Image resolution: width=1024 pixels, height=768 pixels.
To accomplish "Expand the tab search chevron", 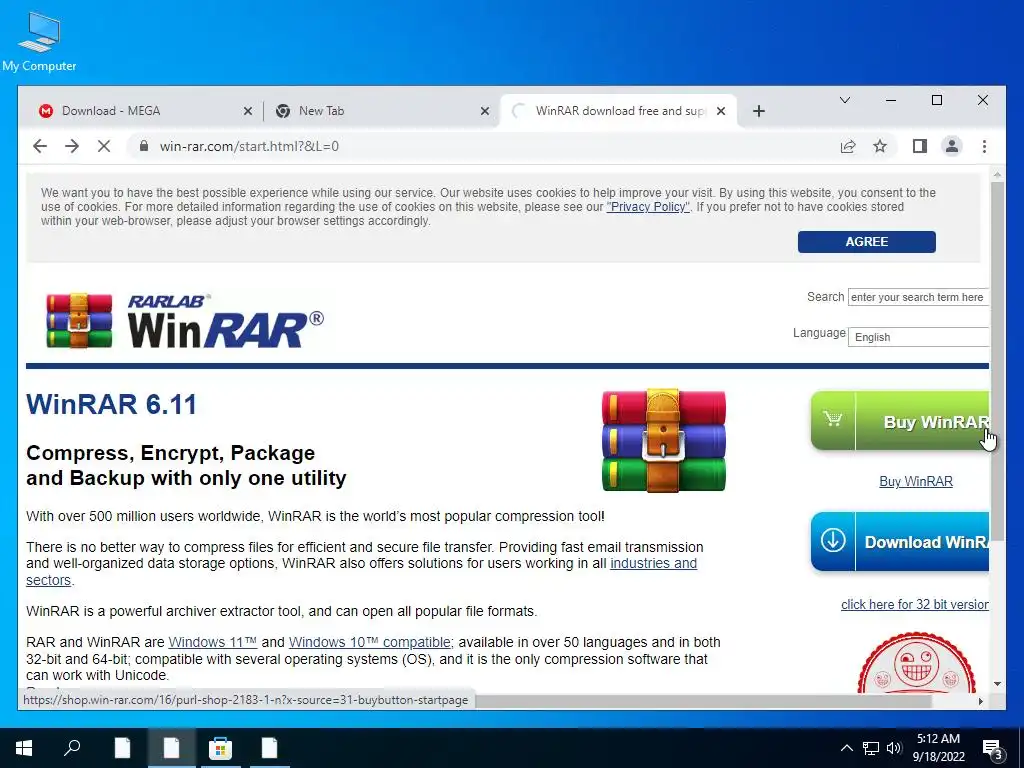I will 844,100.
